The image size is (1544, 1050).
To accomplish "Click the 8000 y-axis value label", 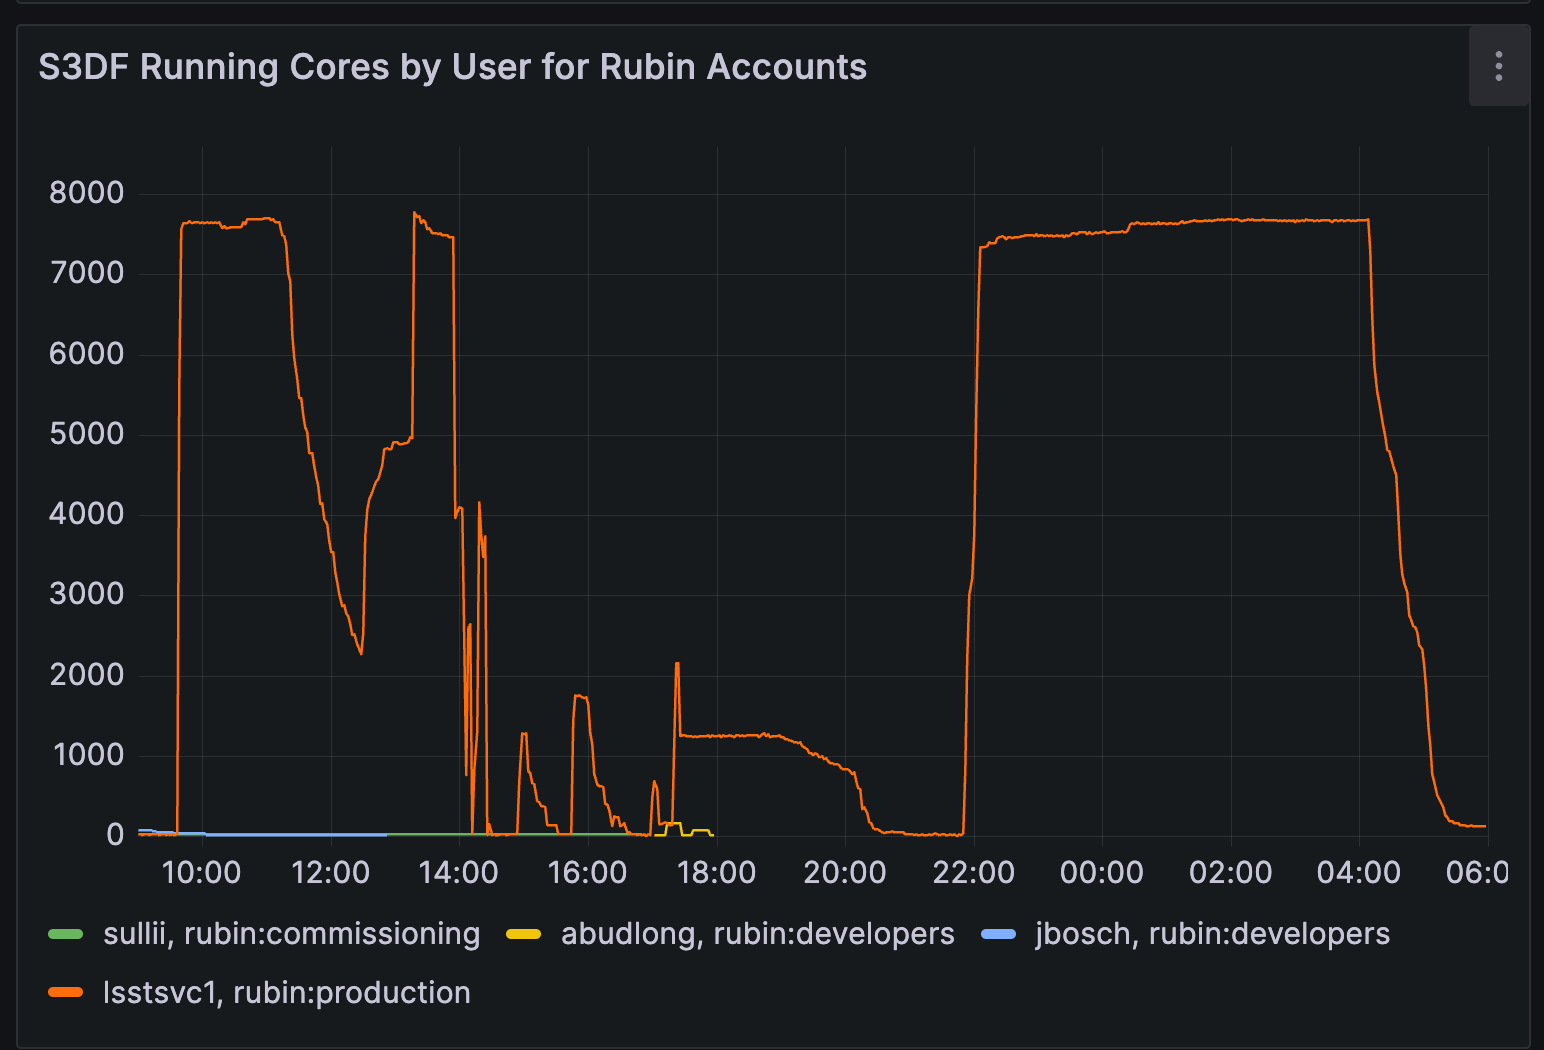I will click(x=87, y=193).
